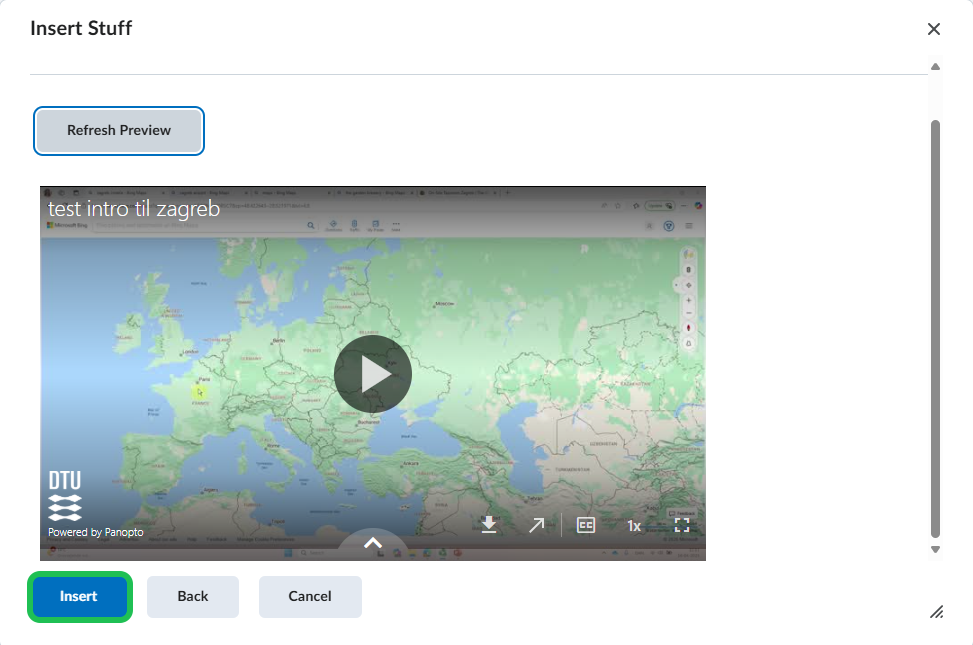Click the DTU logo on the video
Screen dimensions: 973x645
[x=65, y=481]
